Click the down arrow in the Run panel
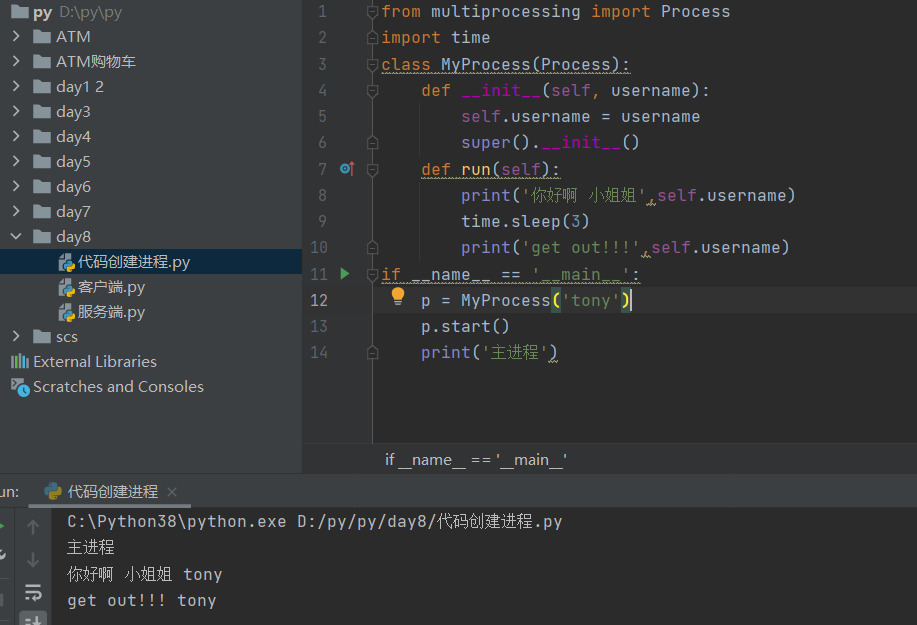 click(33, 559)
